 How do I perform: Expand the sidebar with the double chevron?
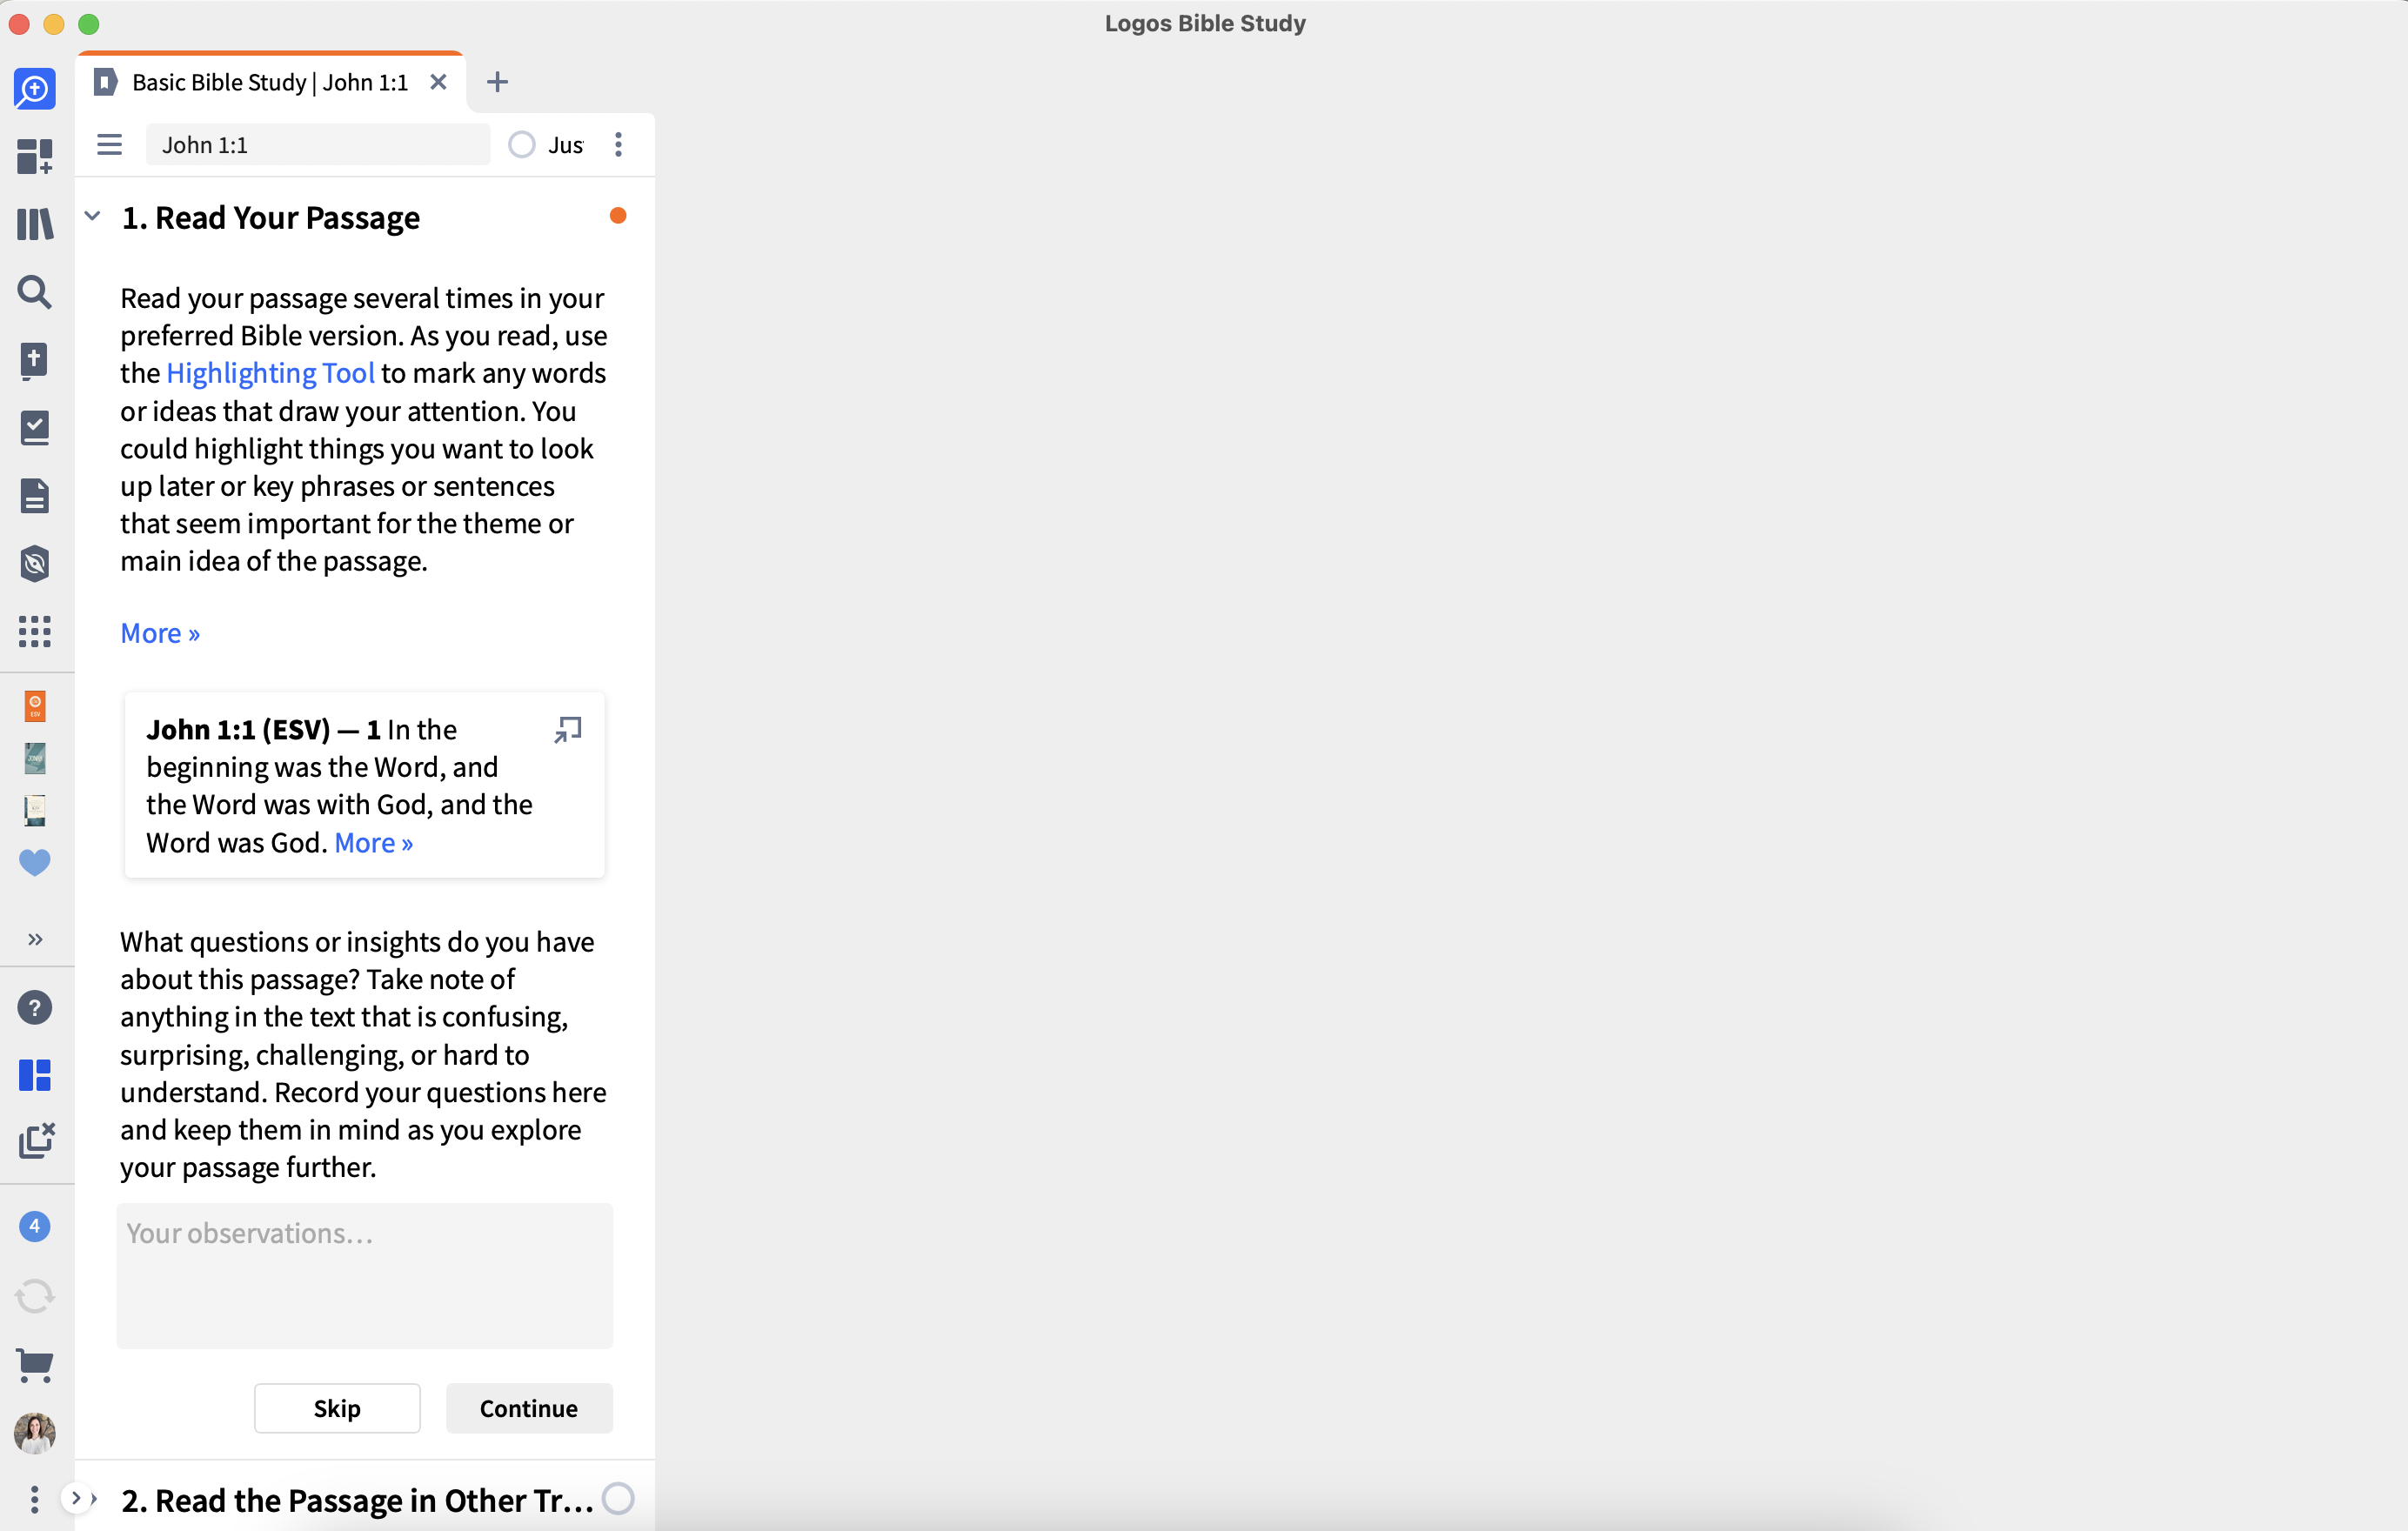pos(35,939)
